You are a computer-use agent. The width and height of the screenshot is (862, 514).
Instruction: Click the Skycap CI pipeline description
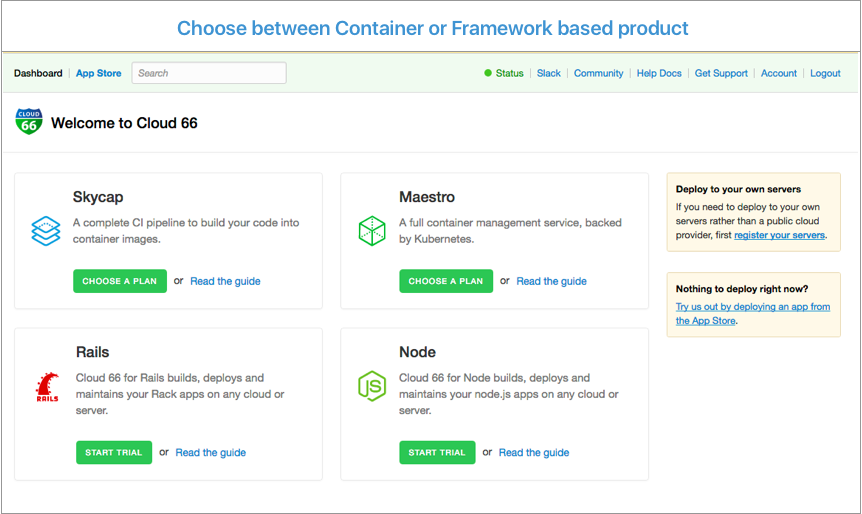tap(186, 230)
